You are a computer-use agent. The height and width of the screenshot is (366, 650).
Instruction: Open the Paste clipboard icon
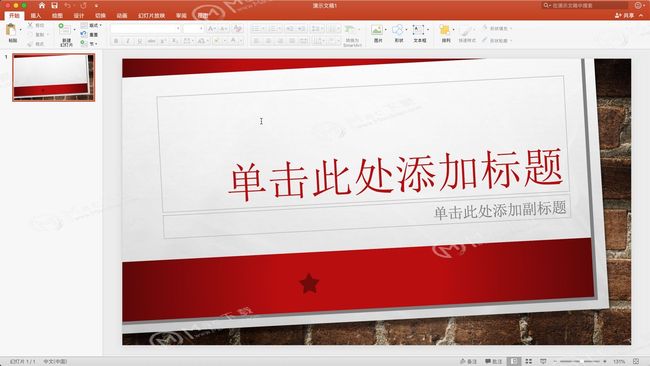pos(11,30)
